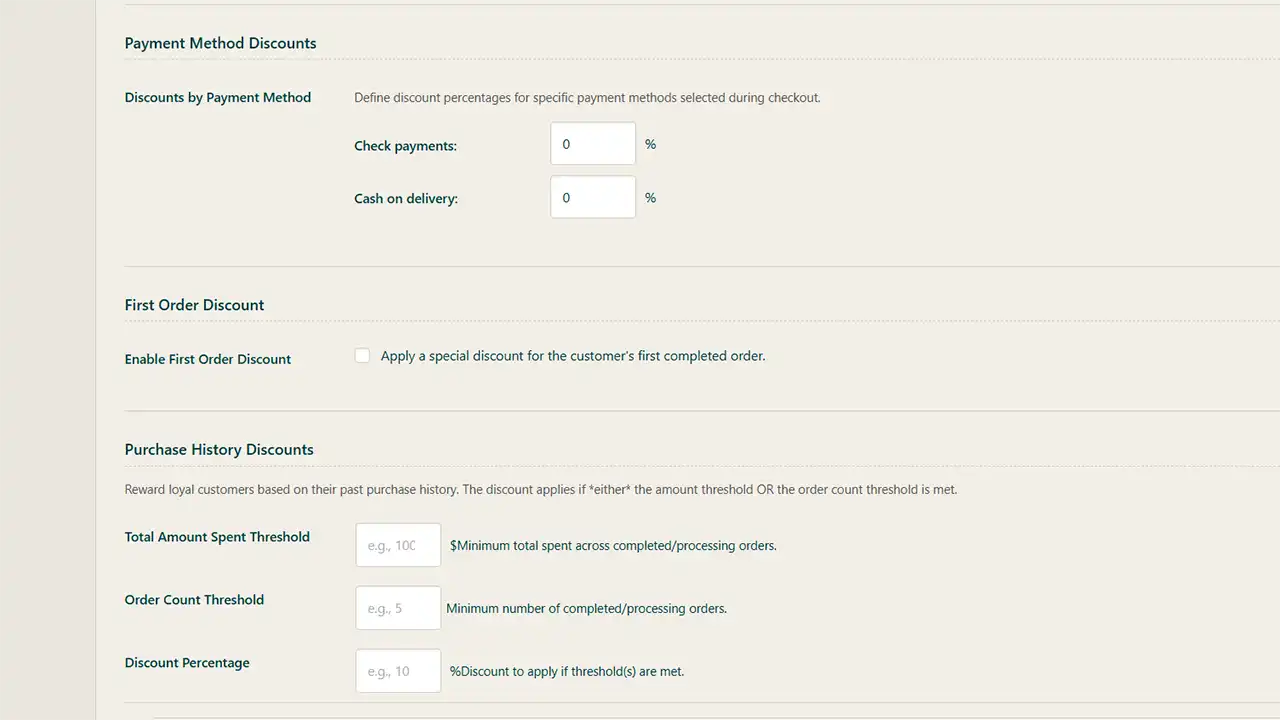Click the "Discount Percentage" label
The height and width of the screenshot is (720, 1280).
[187, 663]
